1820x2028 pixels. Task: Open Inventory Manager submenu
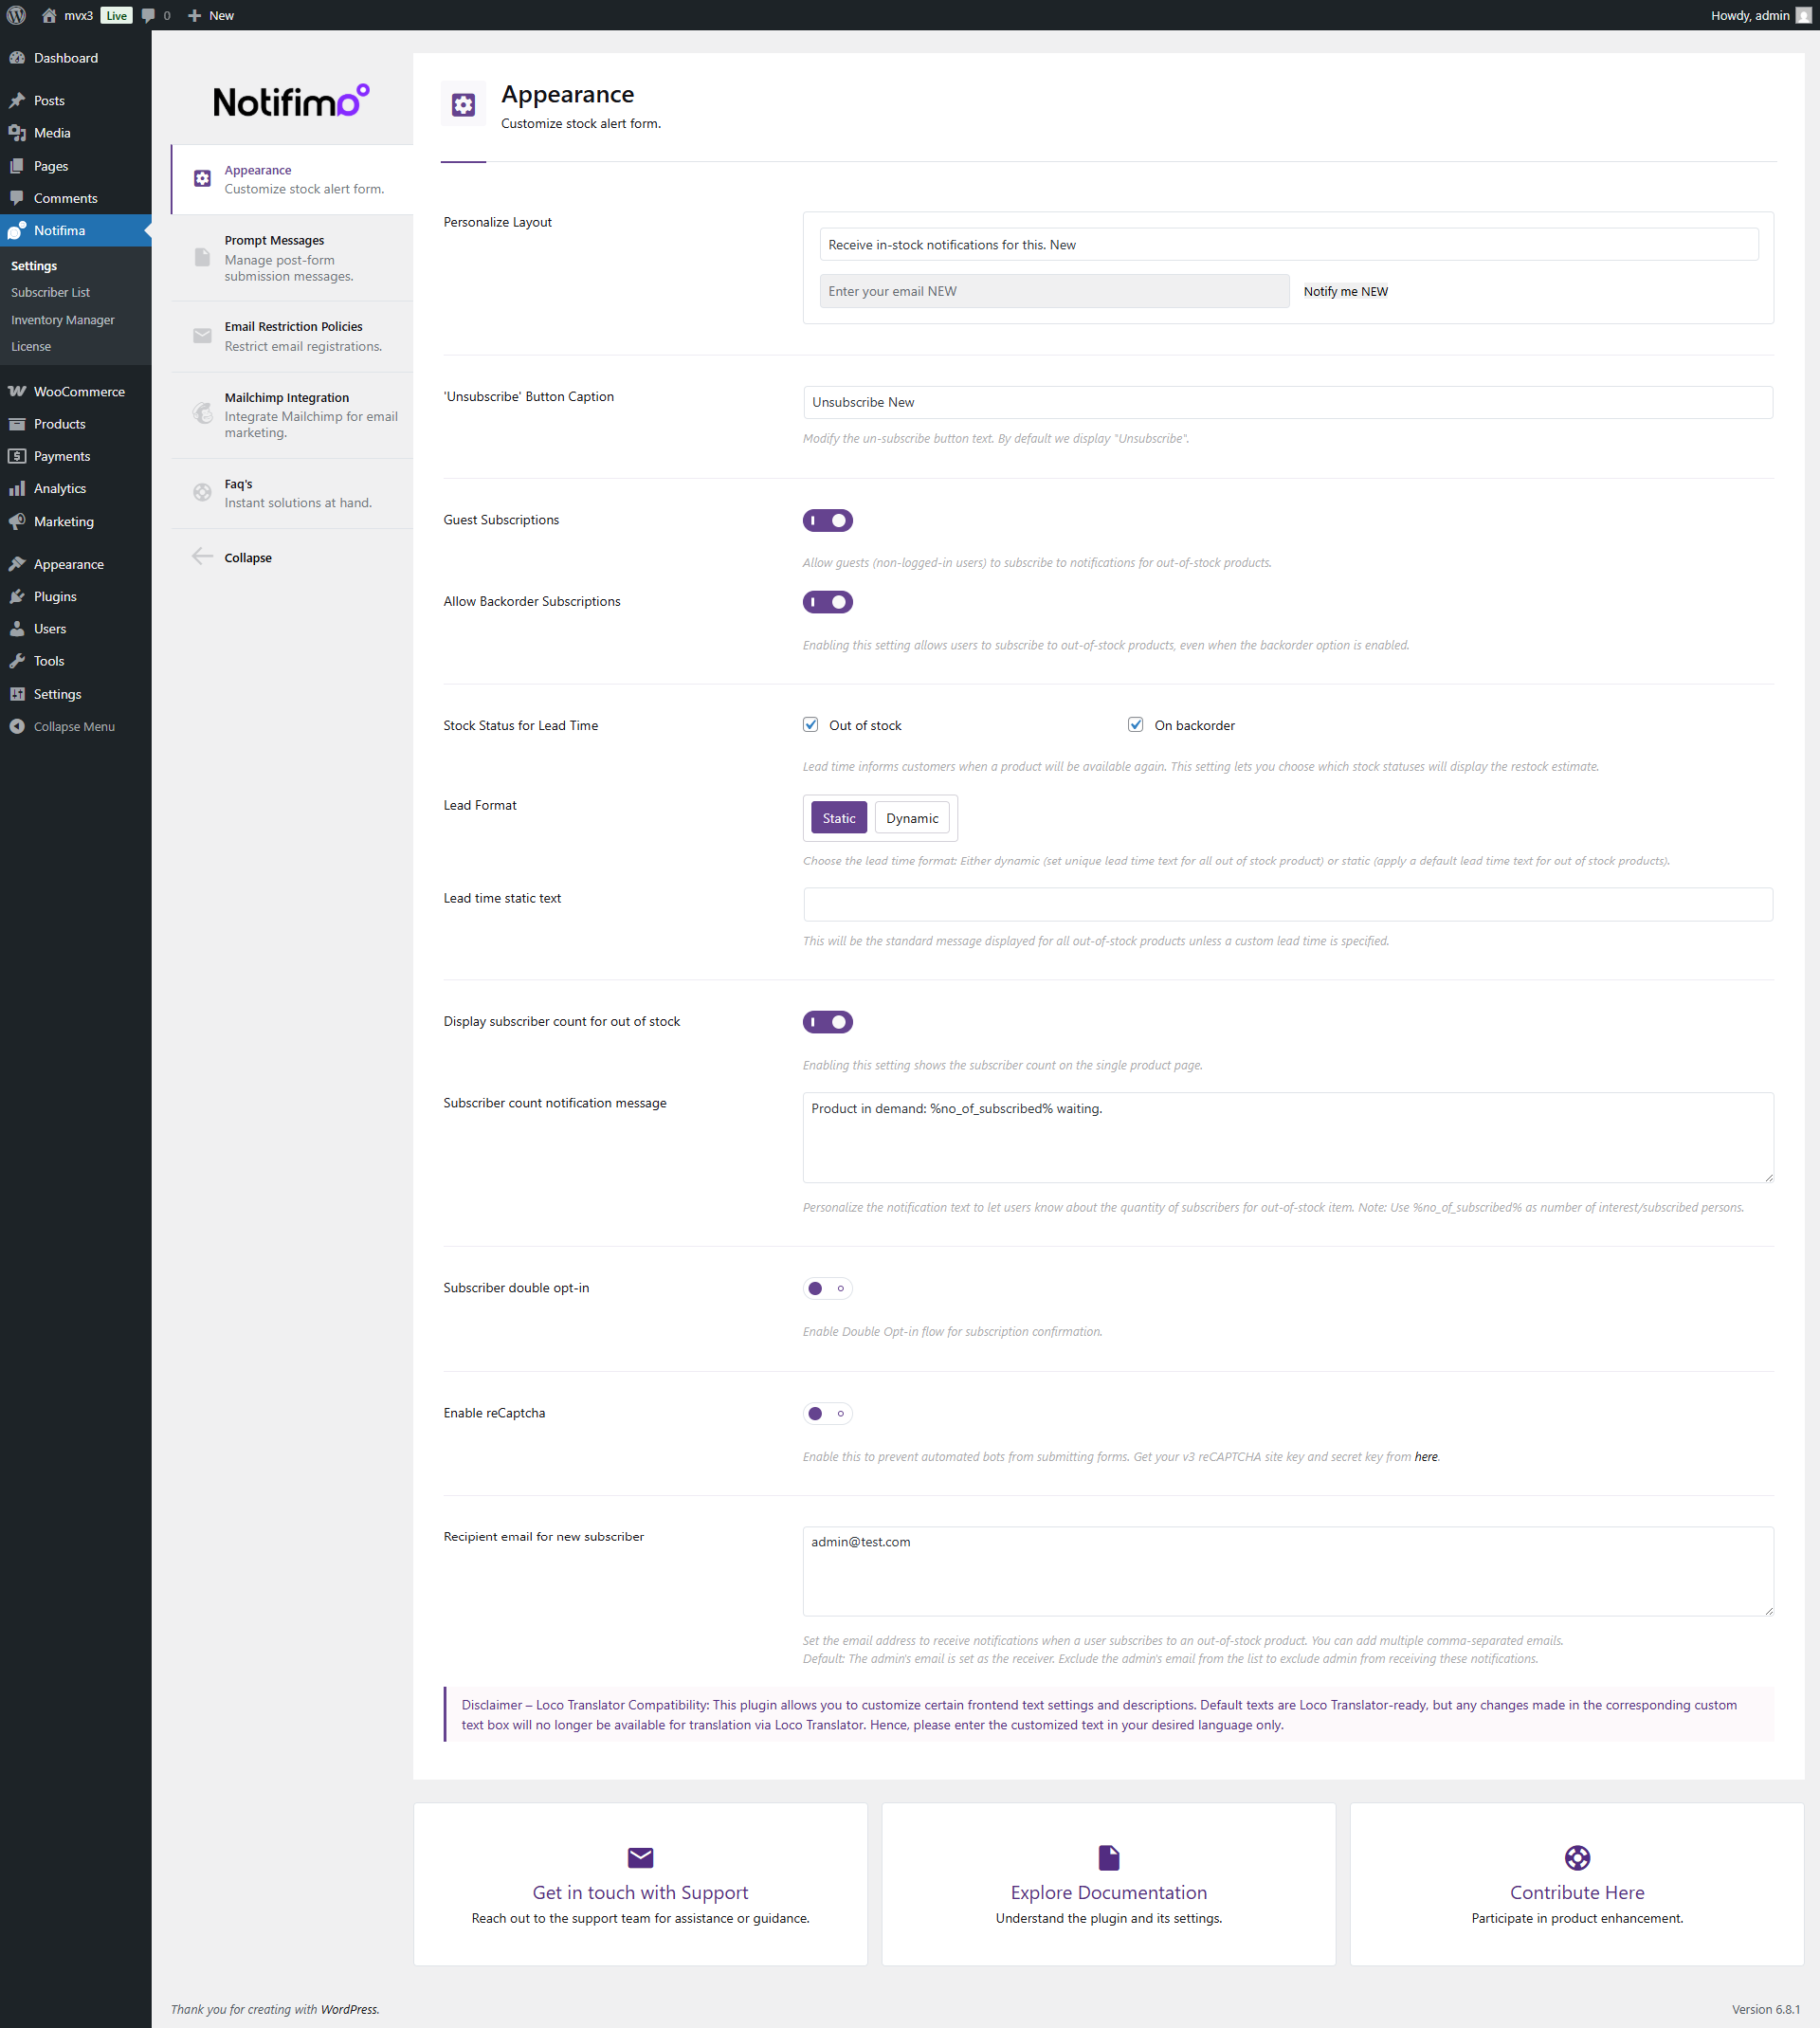[63, 320]
